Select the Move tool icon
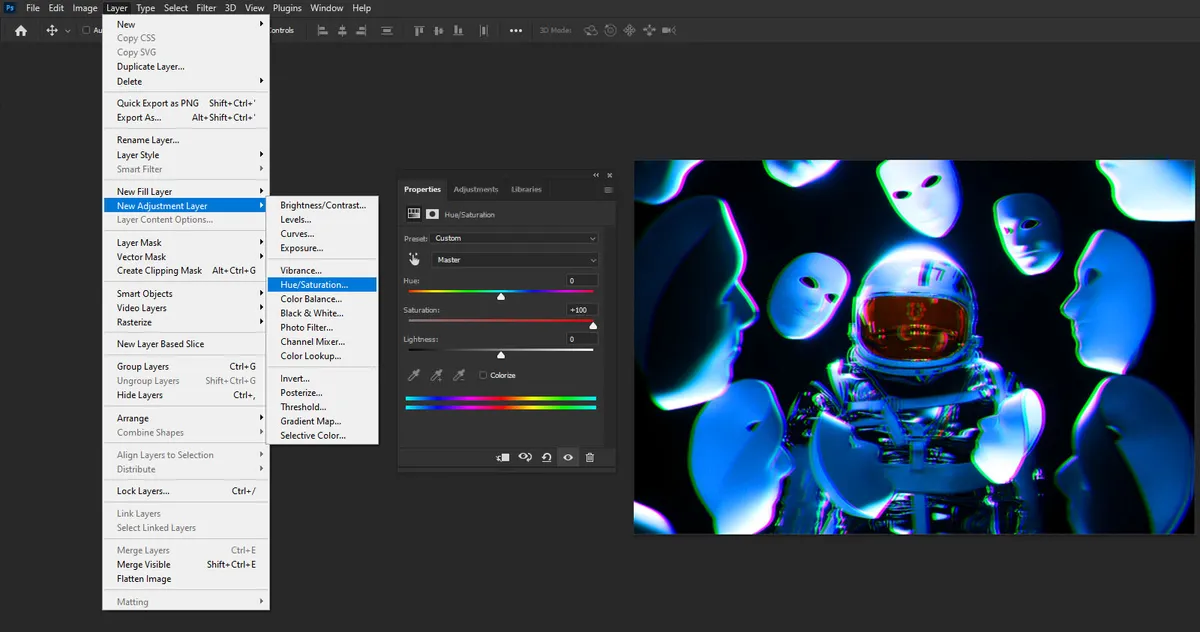The image size is (1200, 632). tap(52, 31)
